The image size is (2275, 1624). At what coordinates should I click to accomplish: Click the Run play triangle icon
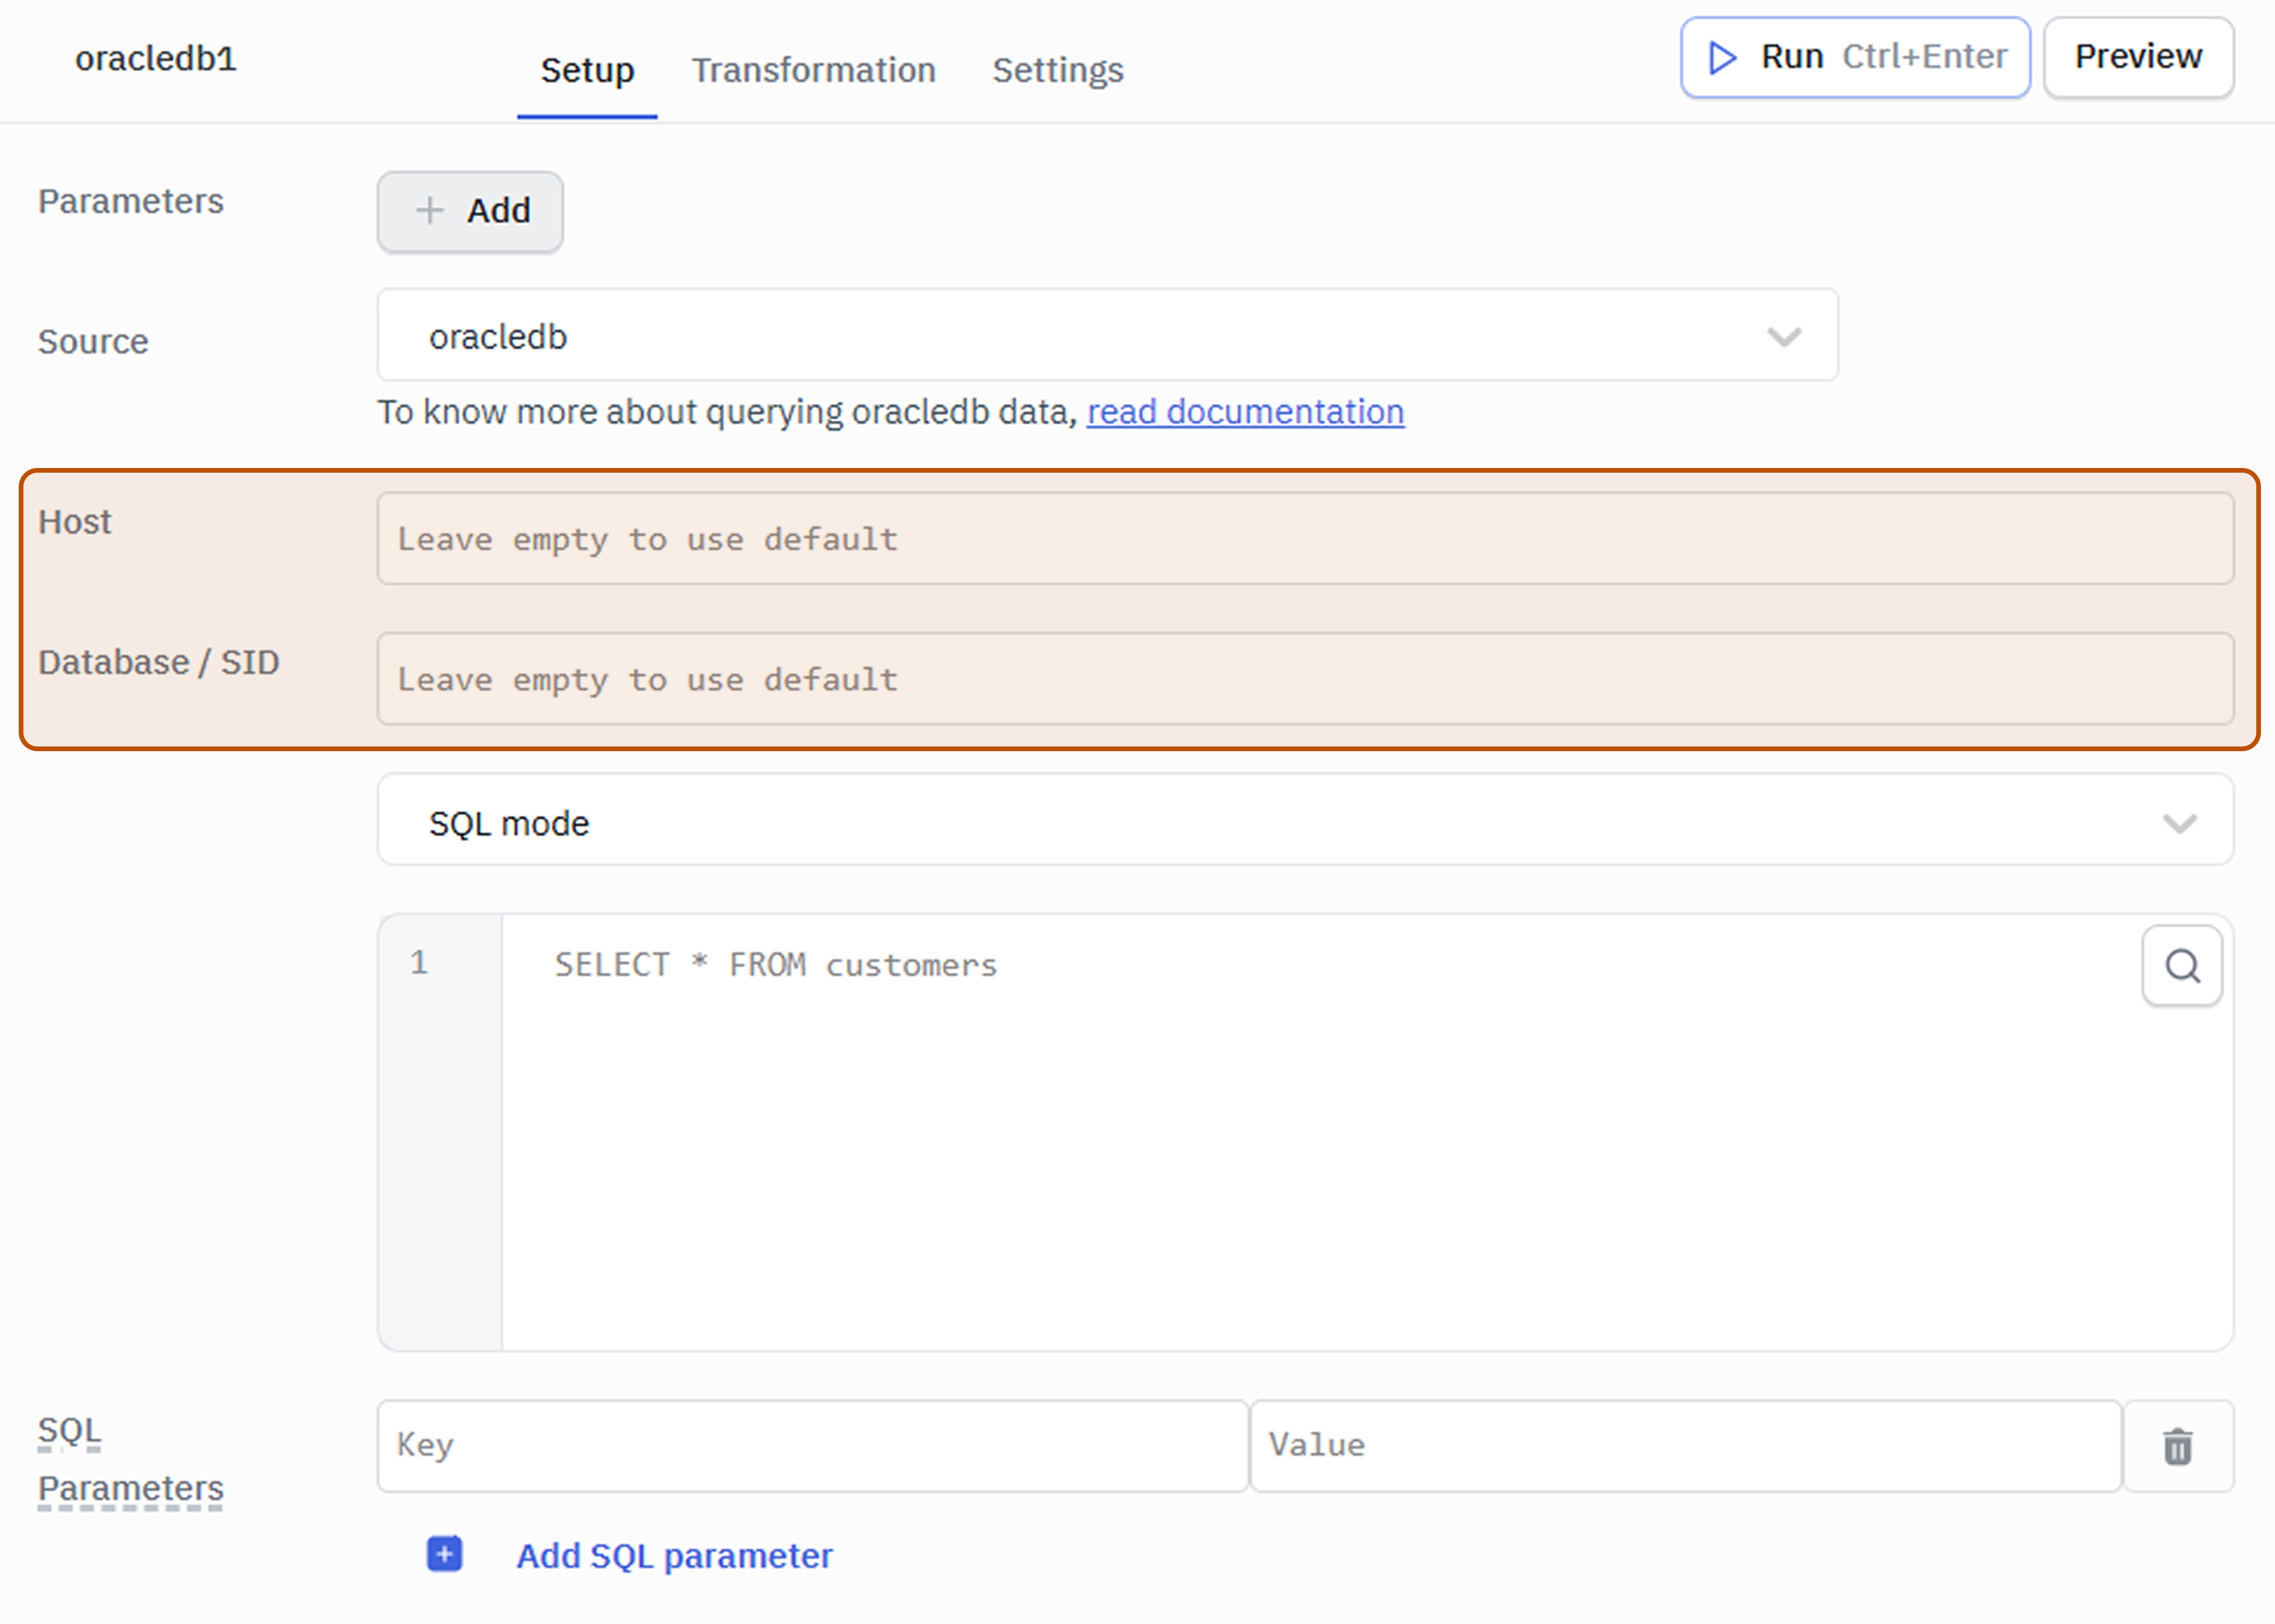tap(1722, 57)
